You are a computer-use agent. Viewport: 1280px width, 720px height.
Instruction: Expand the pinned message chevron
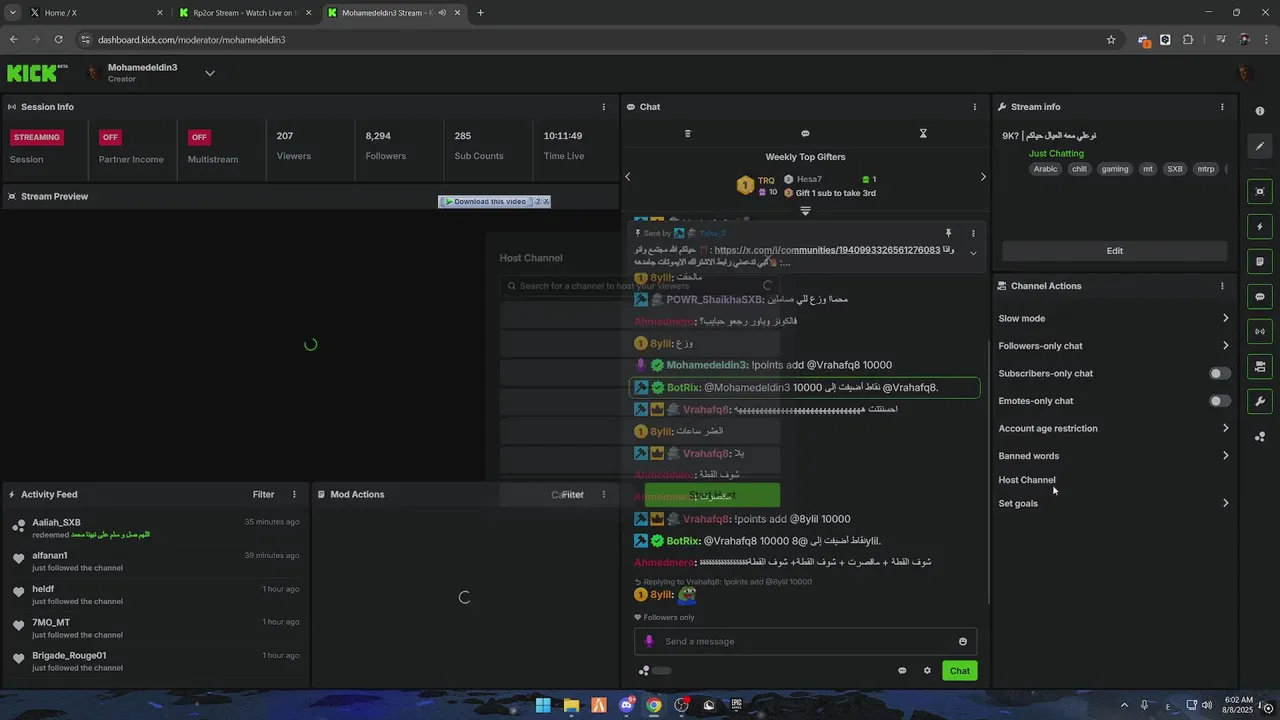coord(973,253)
